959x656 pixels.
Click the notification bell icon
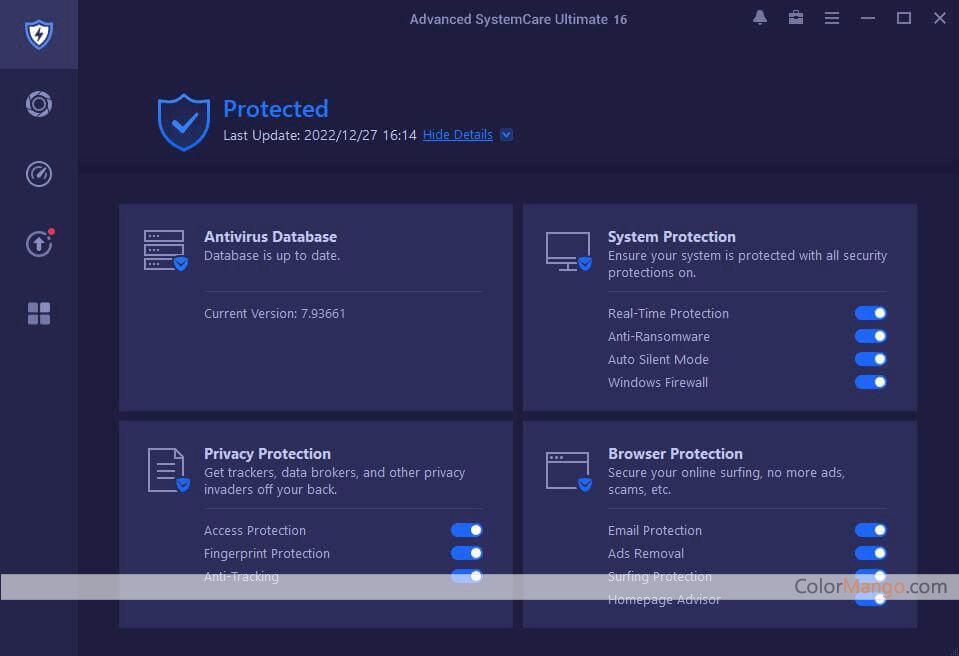click(760, 18)
